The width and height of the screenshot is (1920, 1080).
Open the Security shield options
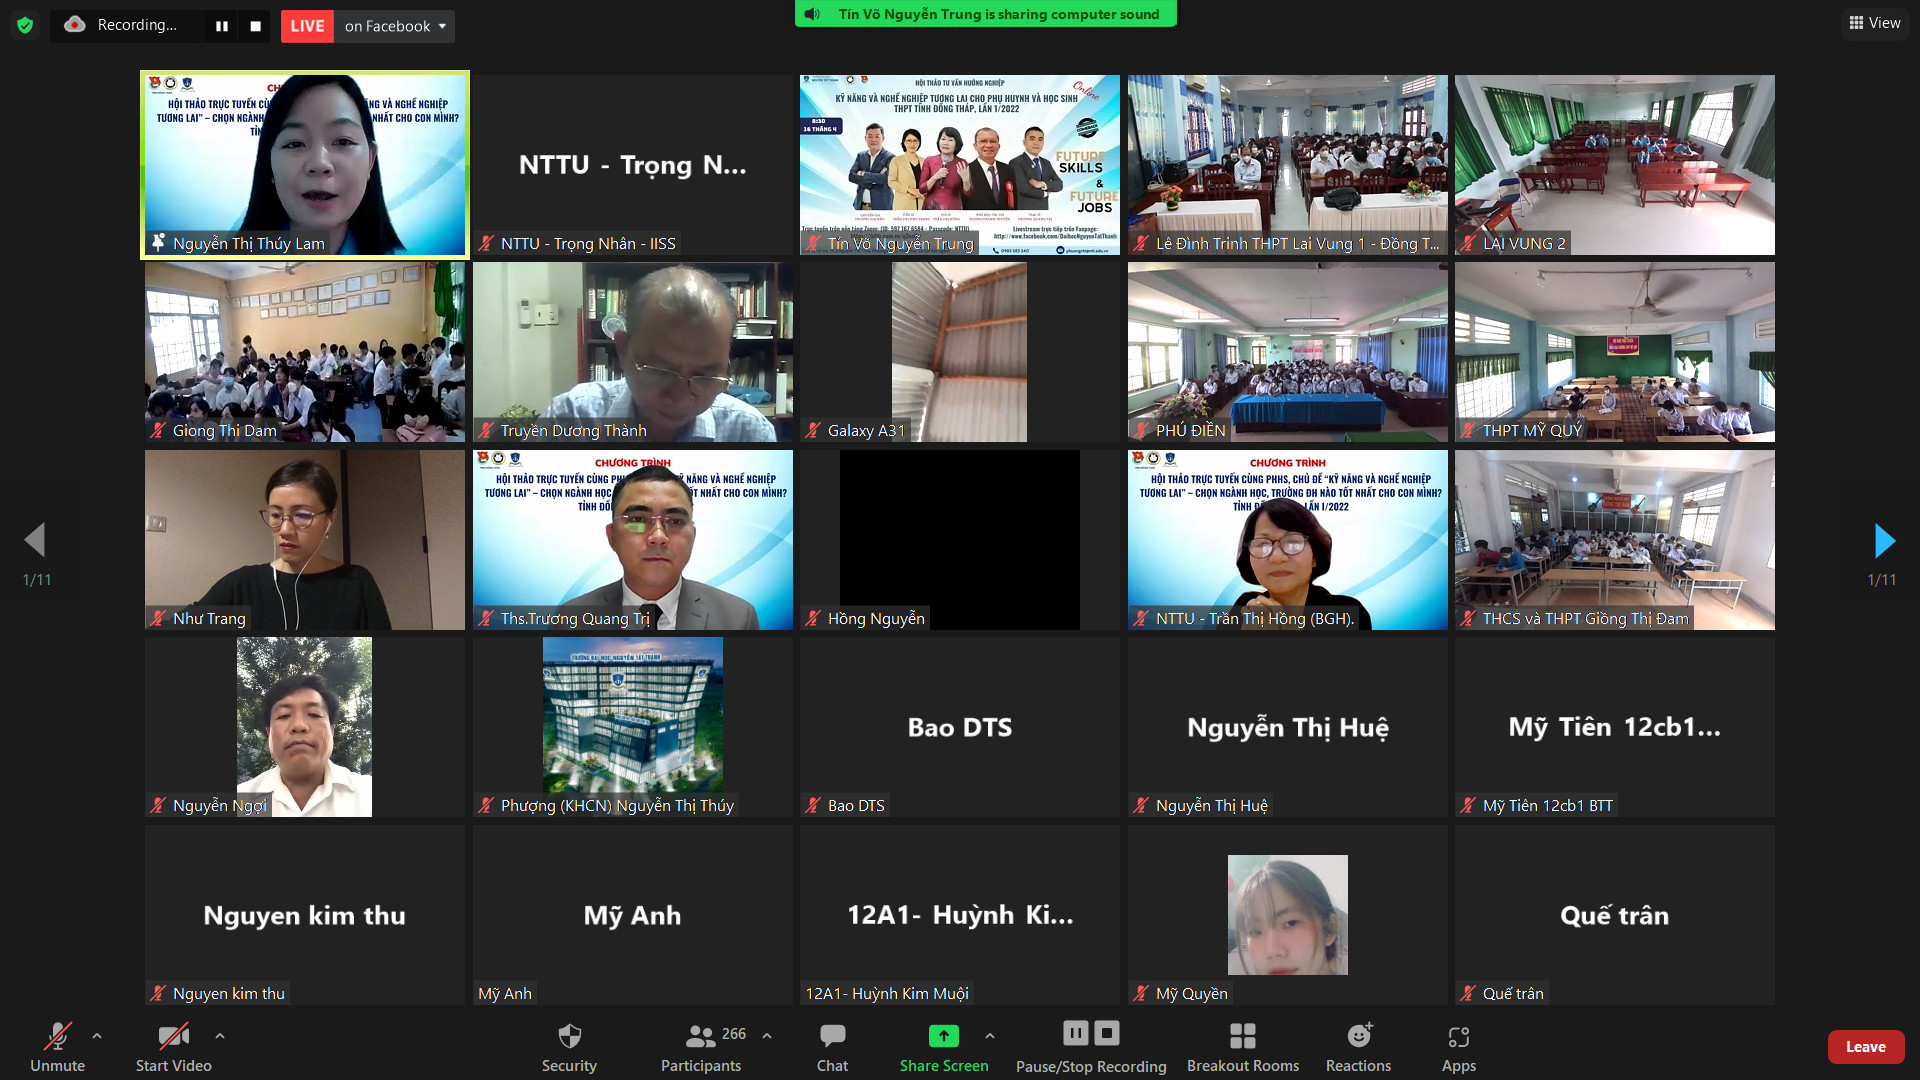pyautogui.click(x=569, y=1046)
